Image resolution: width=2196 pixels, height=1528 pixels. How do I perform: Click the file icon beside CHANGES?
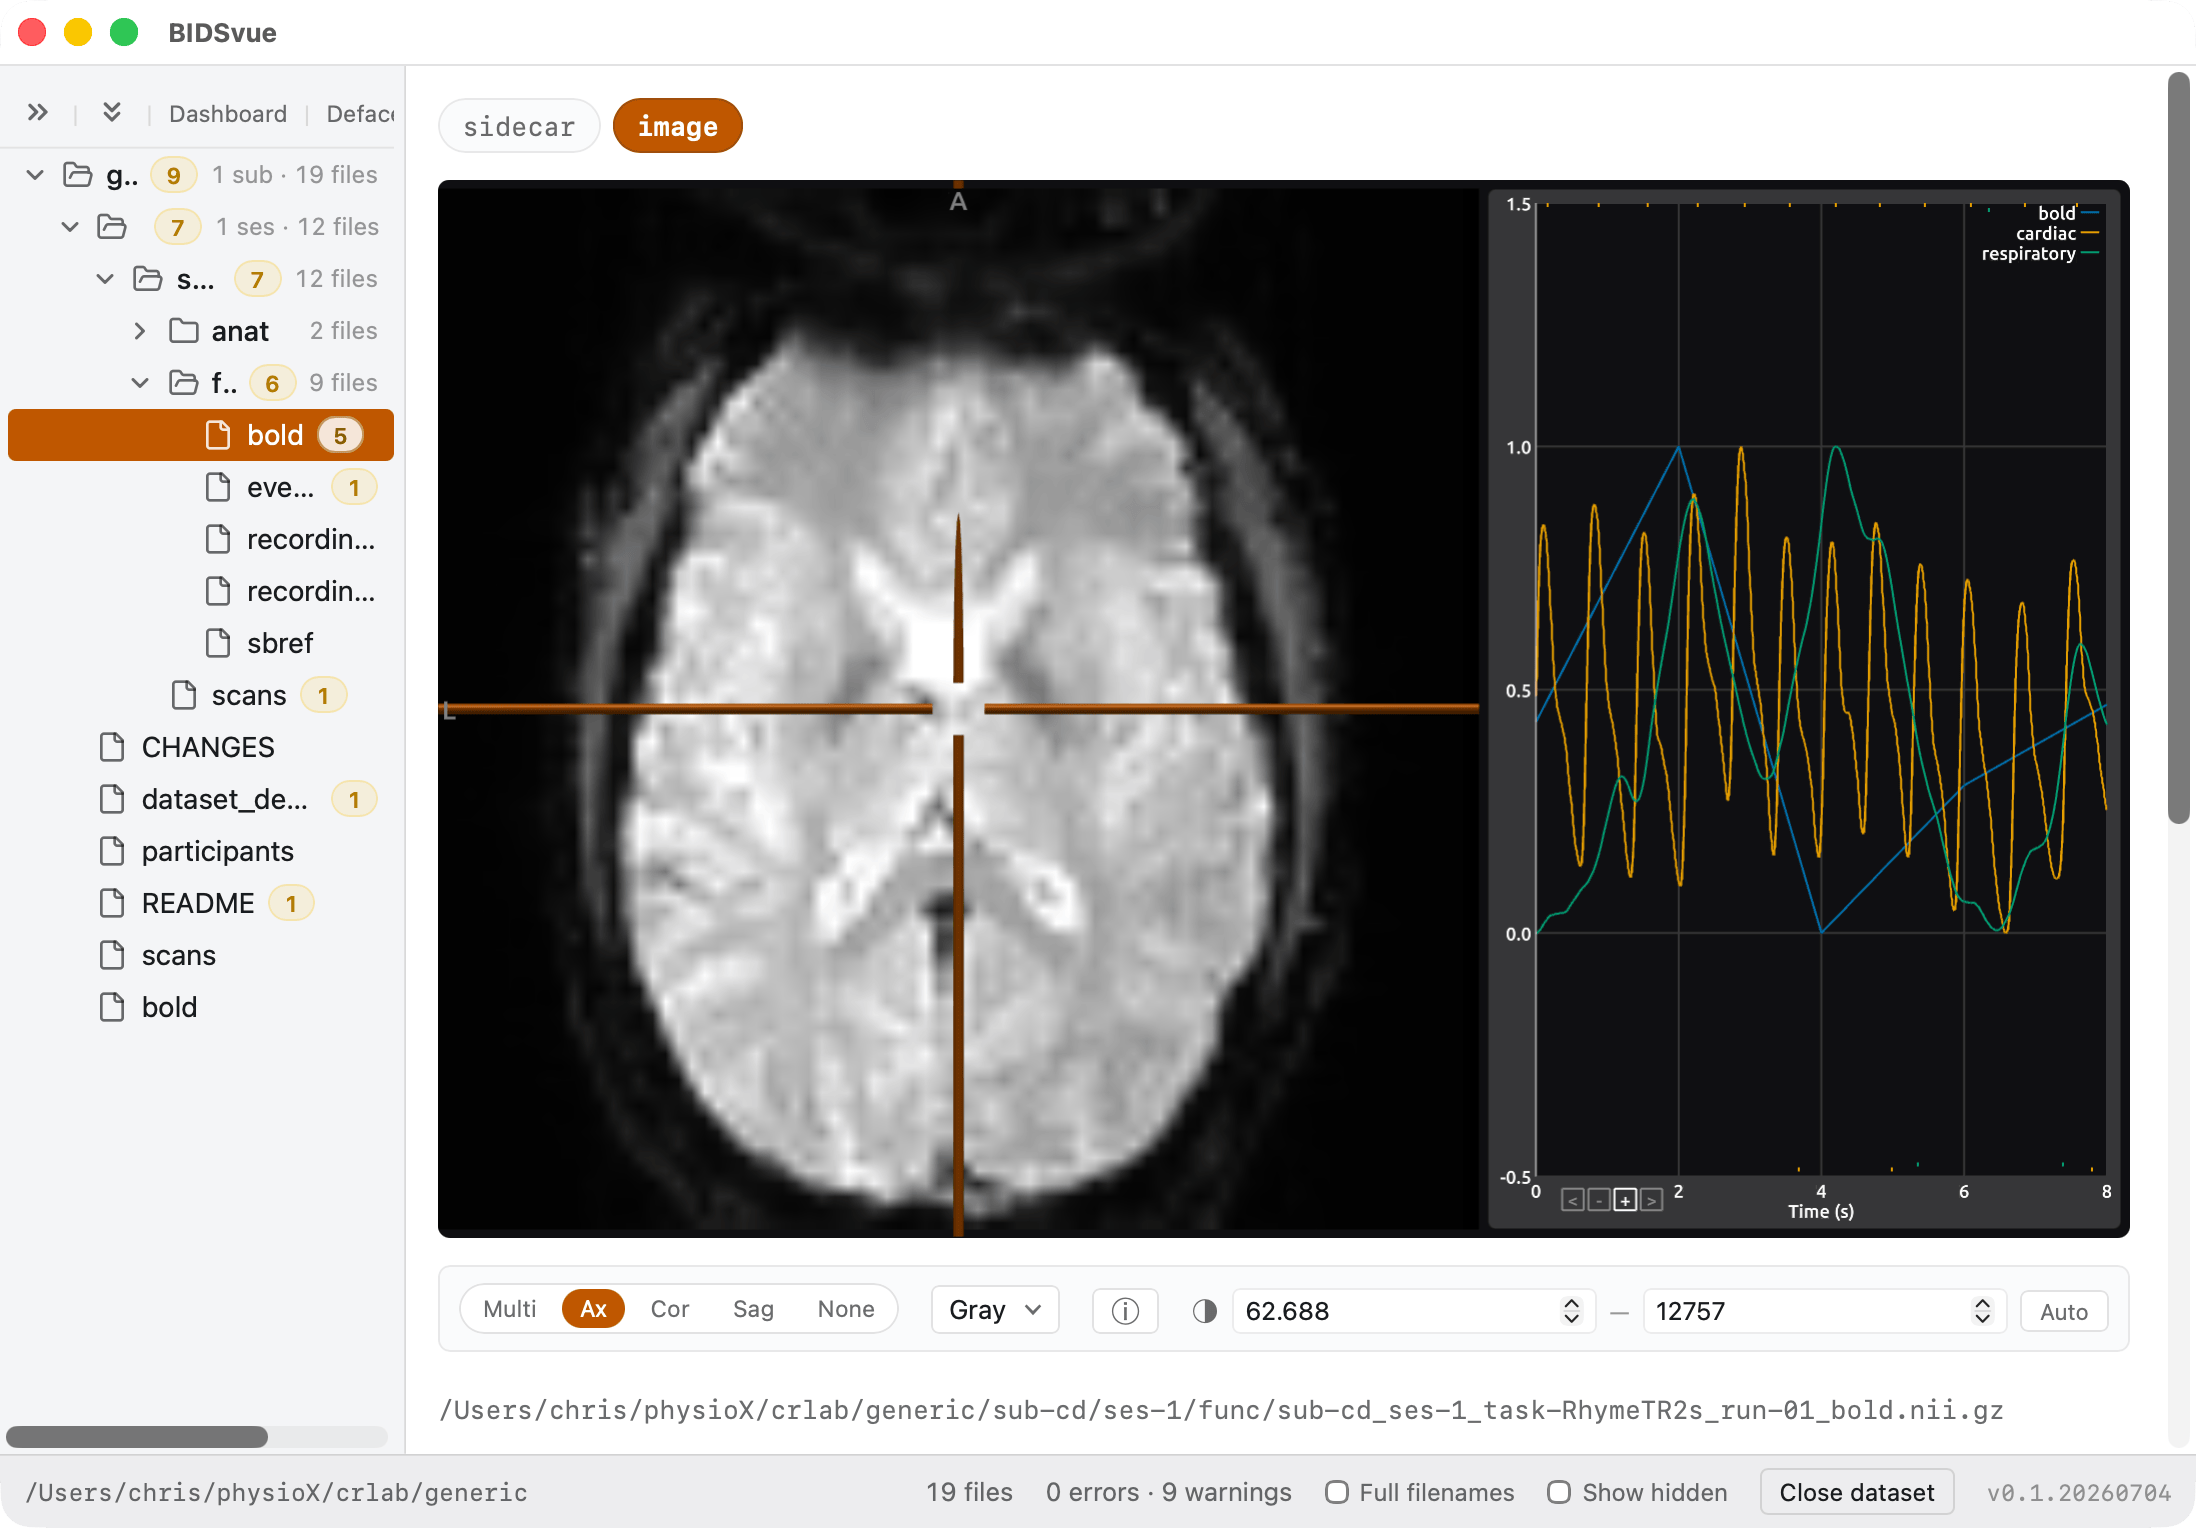pyautogui.click(x=112, y=747)
